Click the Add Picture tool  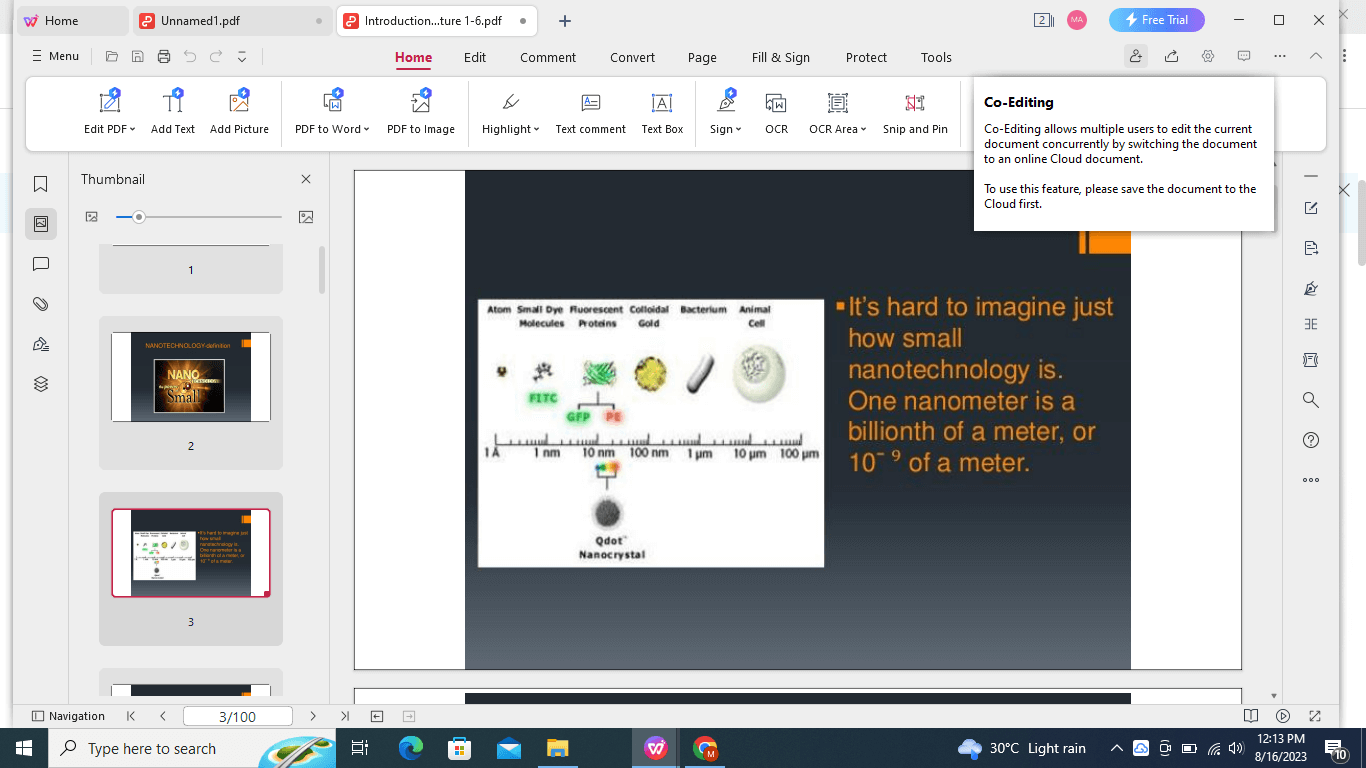click(x=239, y=112)
